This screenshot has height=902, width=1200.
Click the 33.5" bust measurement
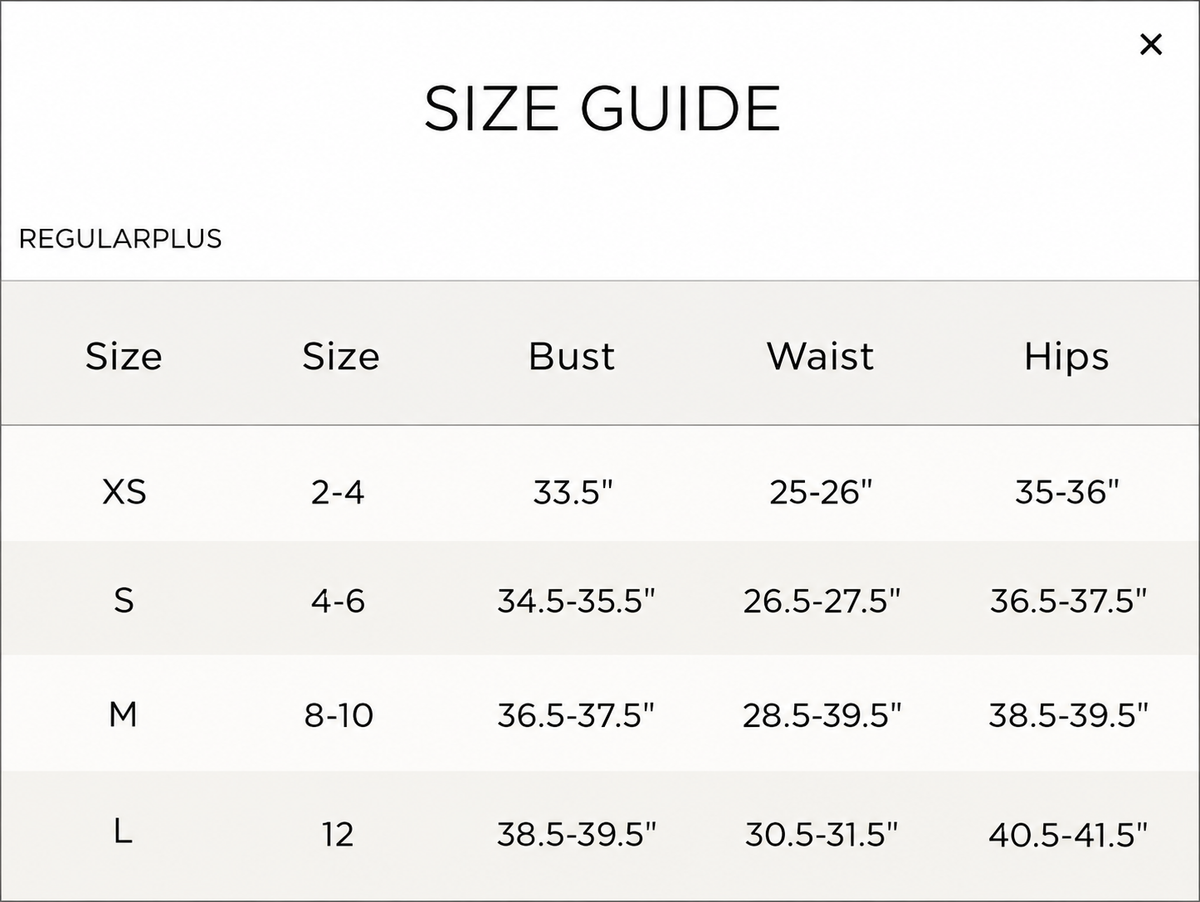point(573,492)
